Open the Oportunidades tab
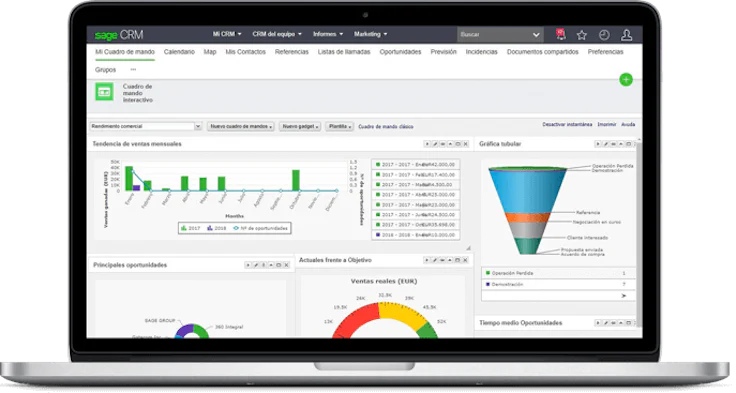736x393 pixels. (x=400, y=52)
